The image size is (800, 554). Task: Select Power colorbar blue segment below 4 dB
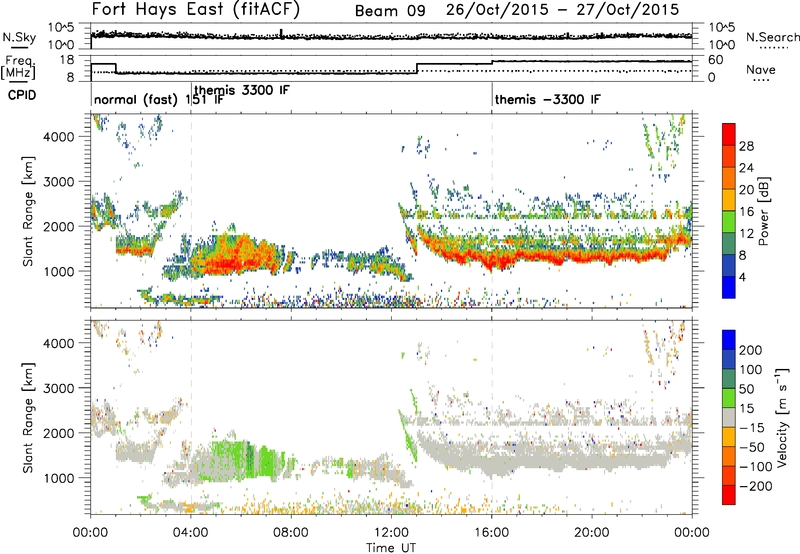click(729, 287)
